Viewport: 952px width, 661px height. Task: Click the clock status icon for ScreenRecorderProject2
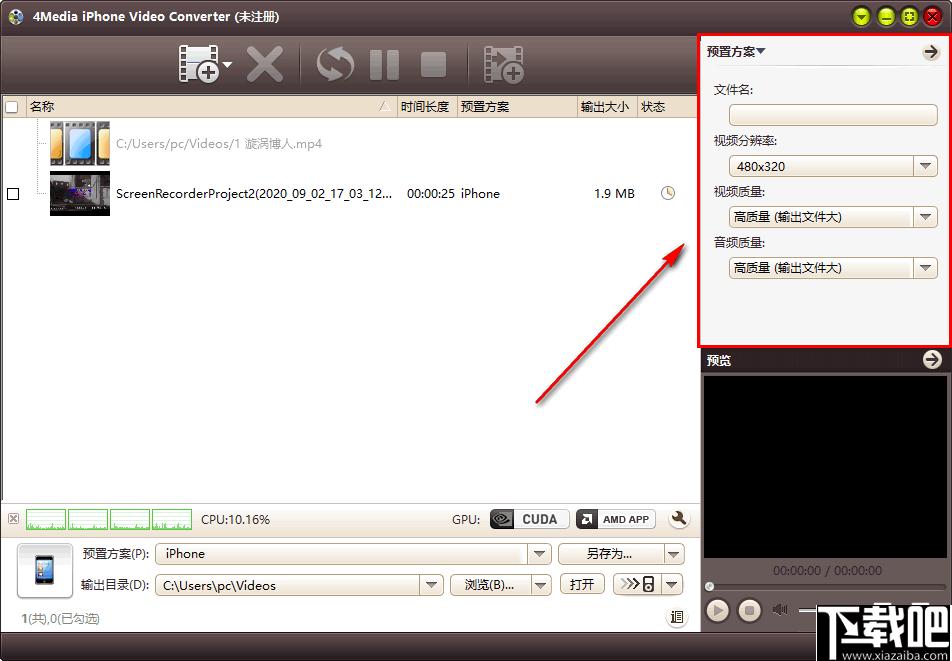(667, 194)
